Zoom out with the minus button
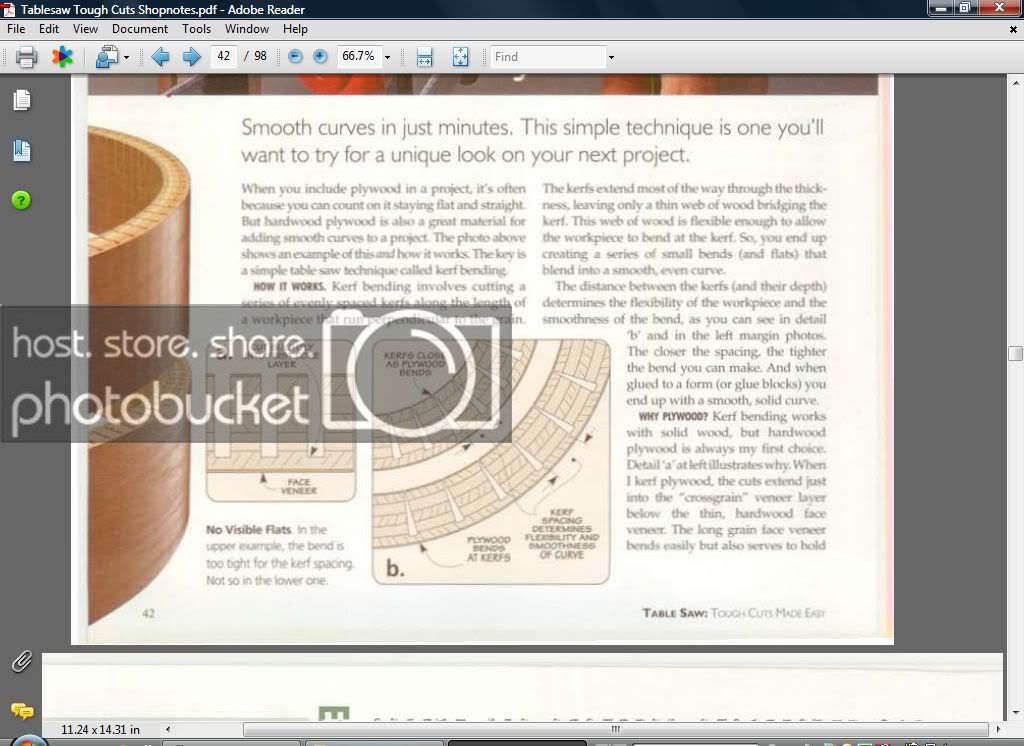The width and height of the screenshot is (1024, 746). pos(295,57)
